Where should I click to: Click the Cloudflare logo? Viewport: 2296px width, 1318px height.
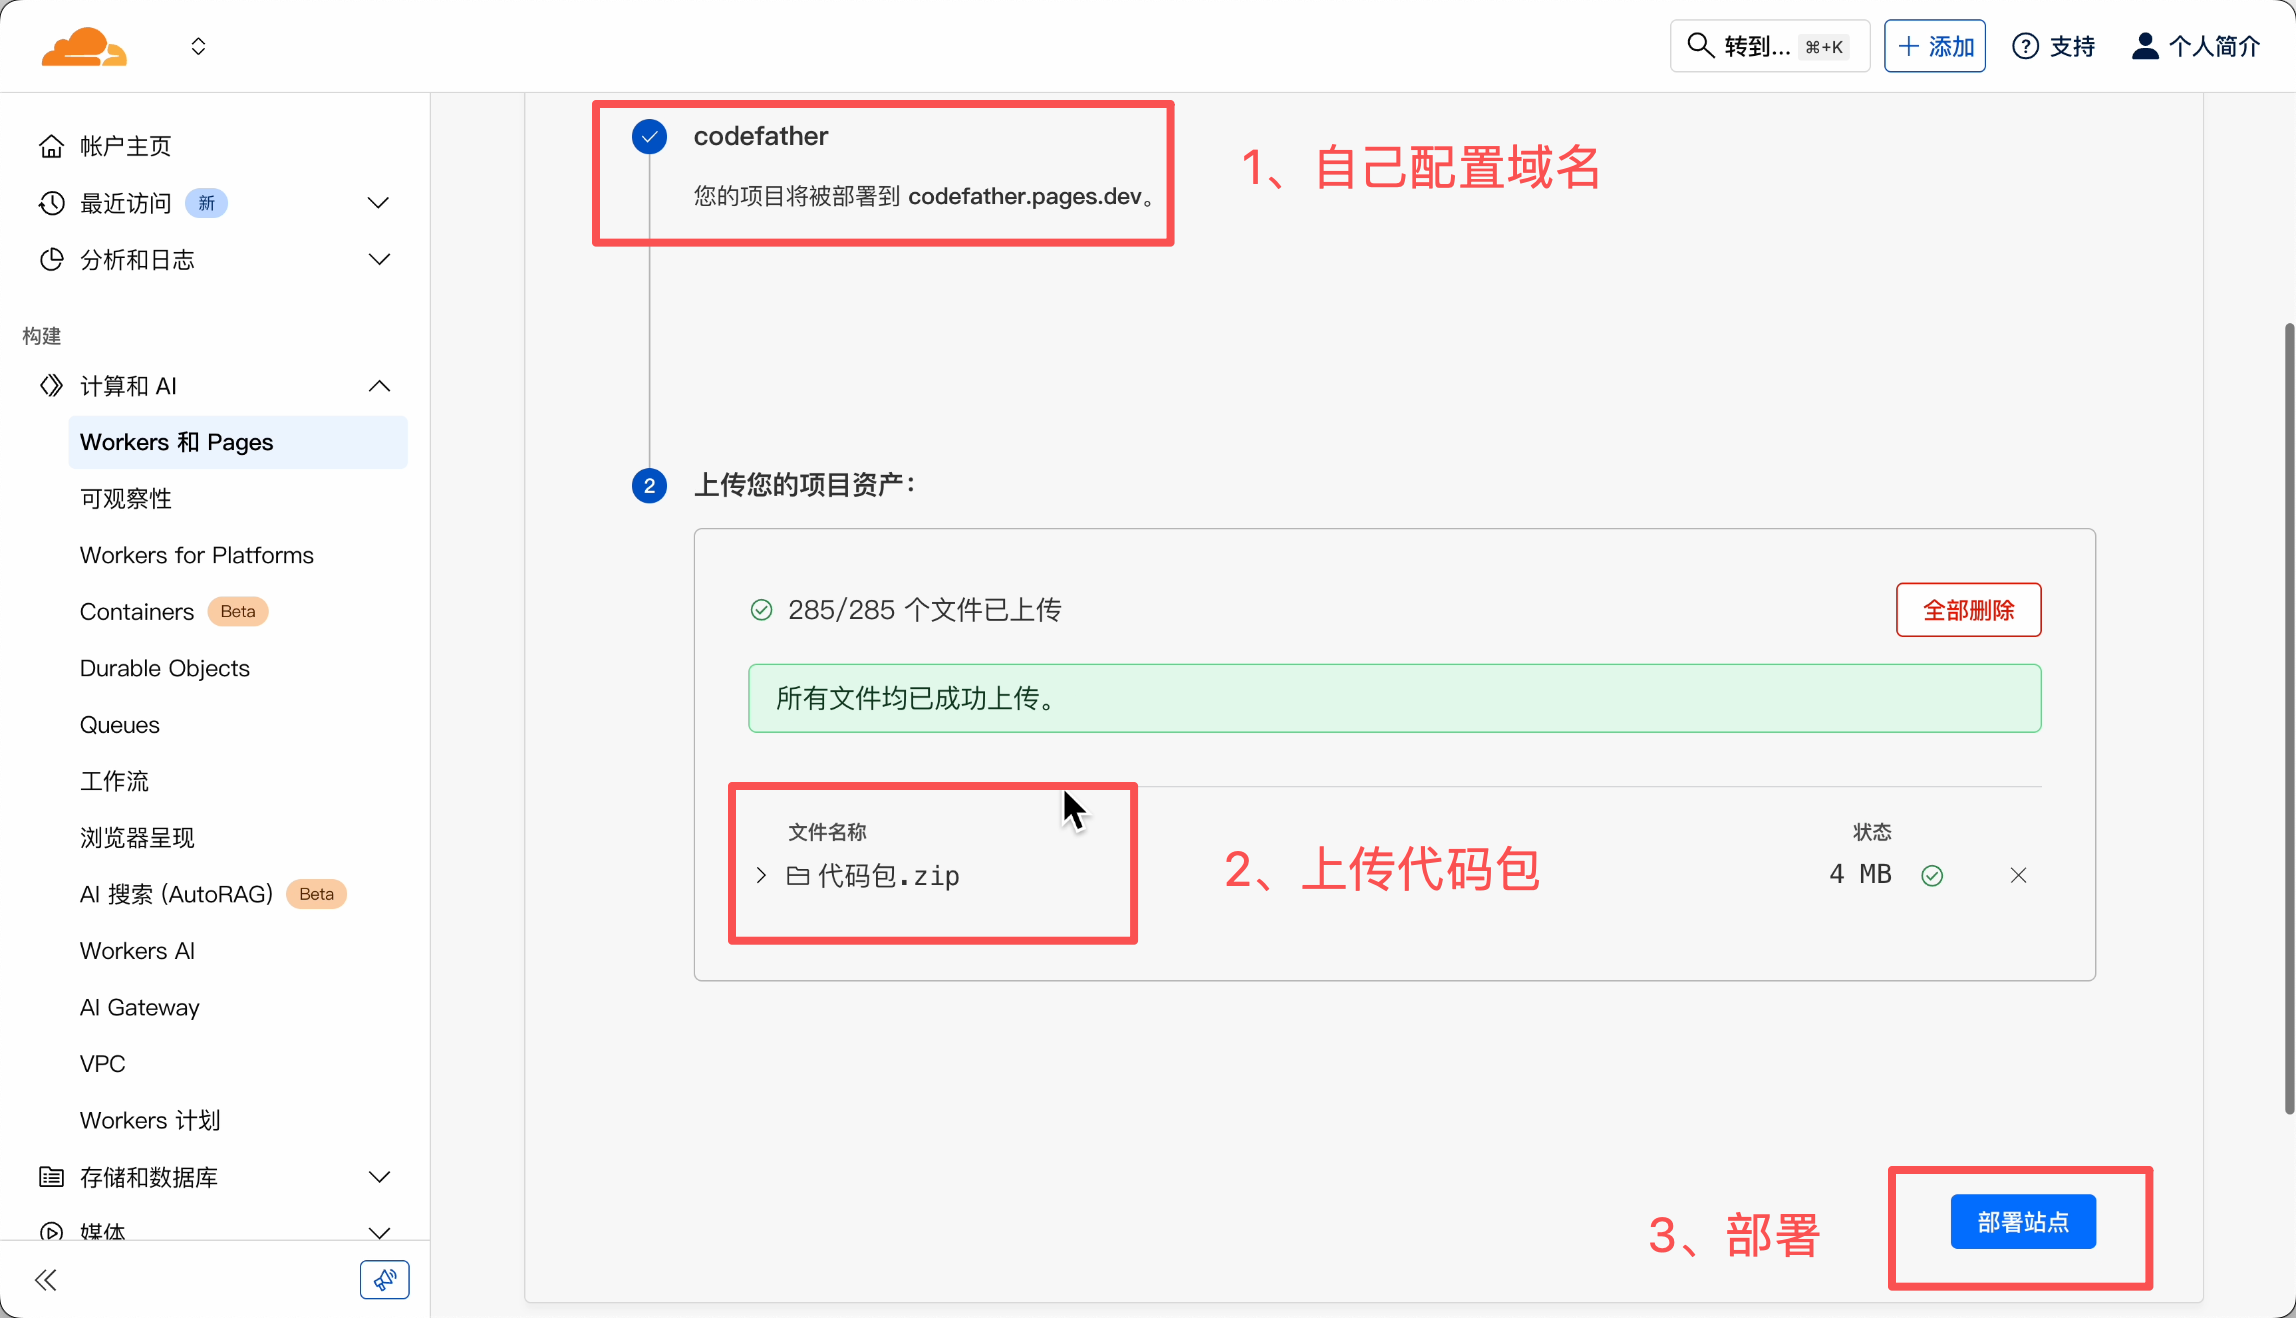[x=84, y=47]
